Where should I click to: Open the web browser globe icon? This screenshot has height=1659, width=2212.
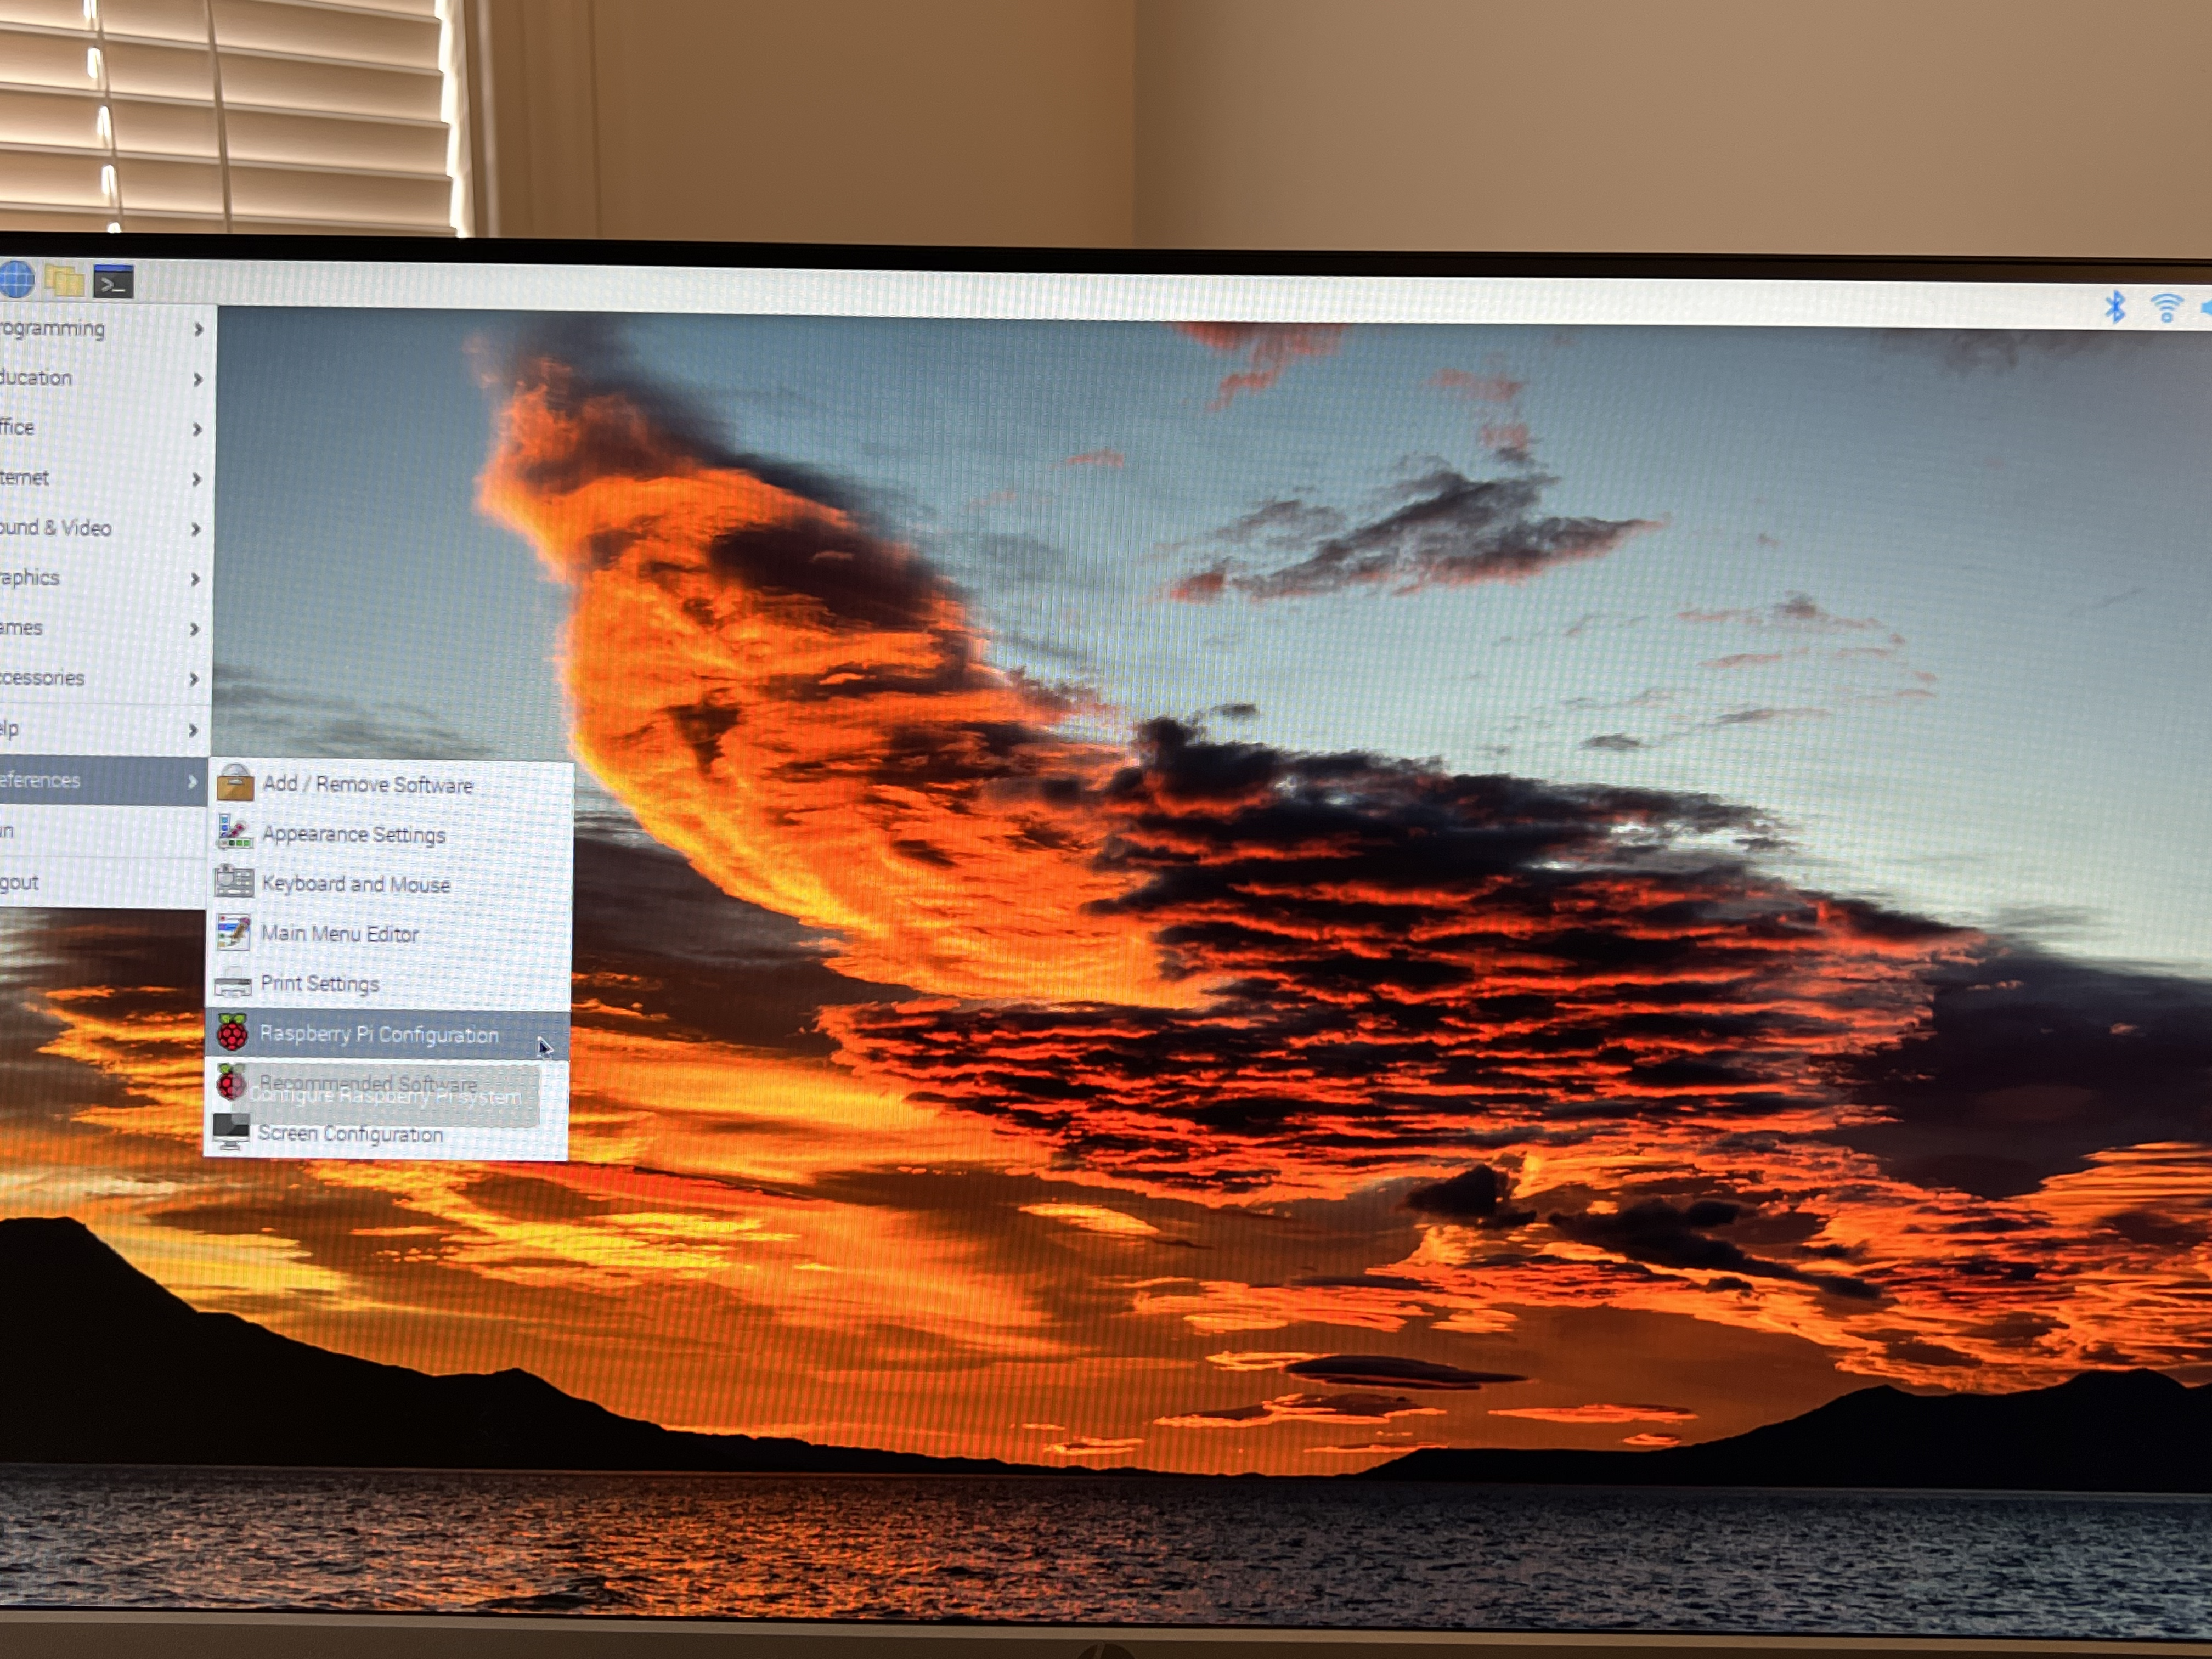tap(15, 280)
